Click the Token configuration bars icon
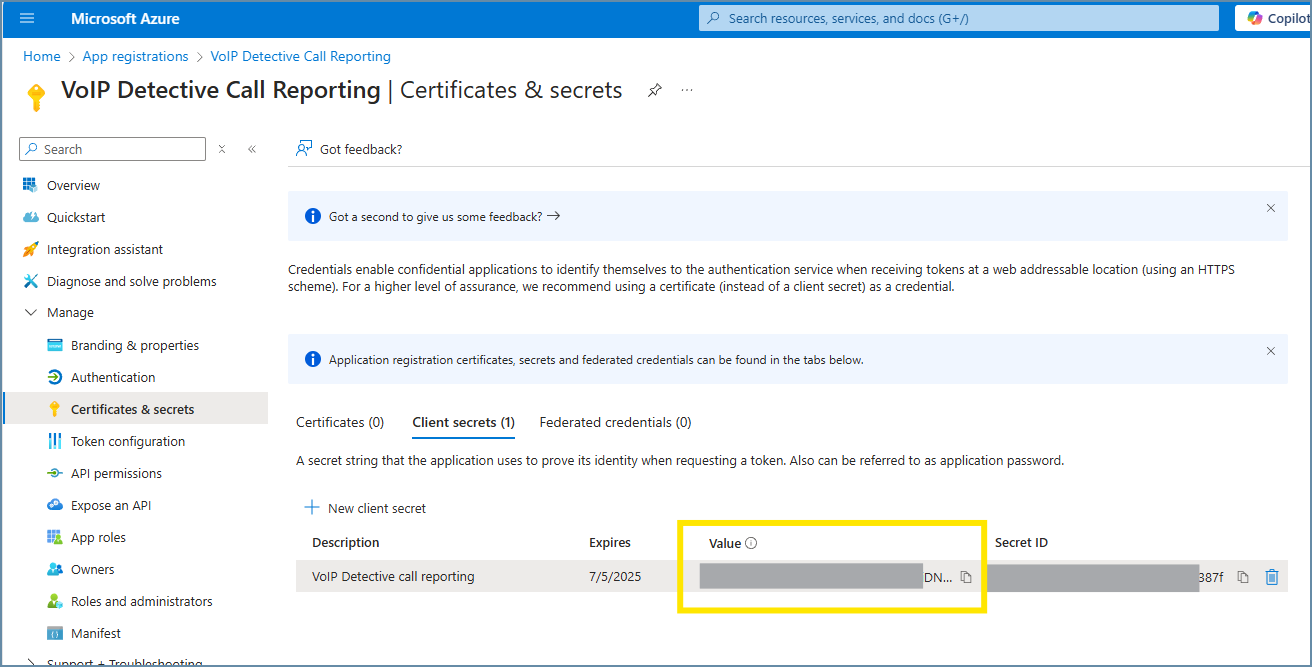 55,441
